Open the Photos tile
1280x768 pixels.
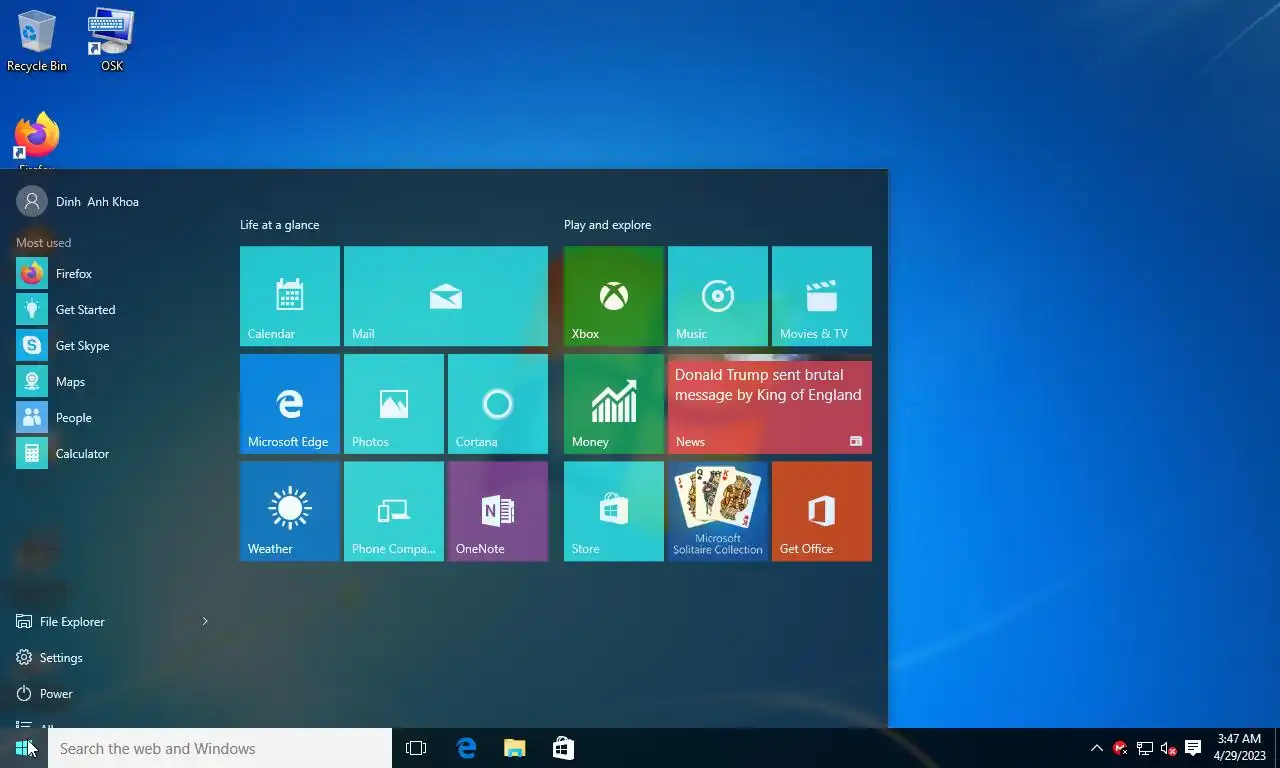tap(394, 404)
